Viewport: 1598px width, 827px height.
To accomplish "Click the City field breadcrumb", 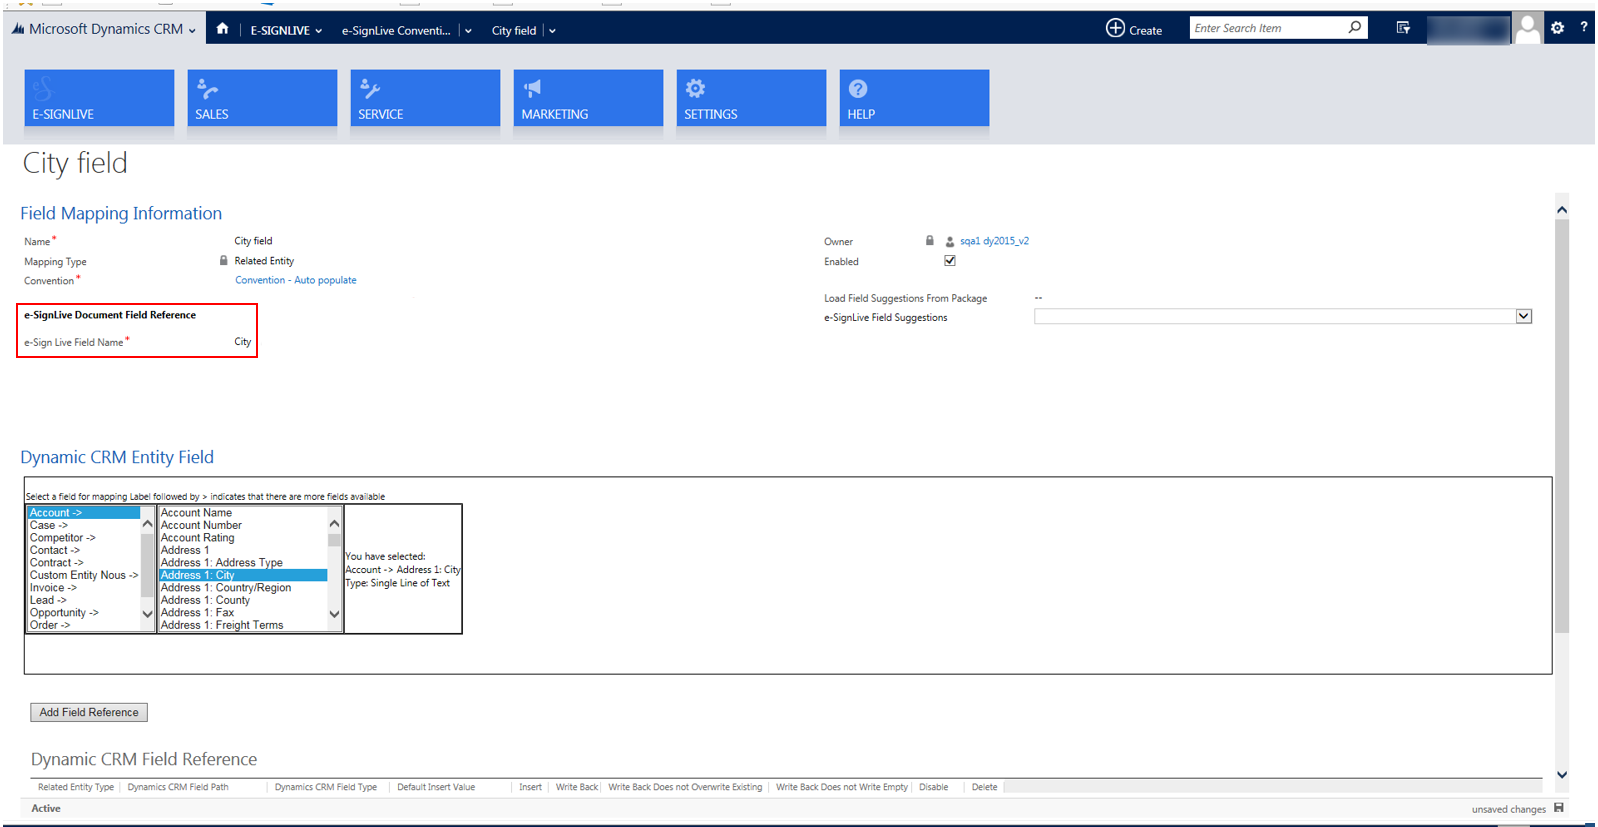I will tap(514, 30).
